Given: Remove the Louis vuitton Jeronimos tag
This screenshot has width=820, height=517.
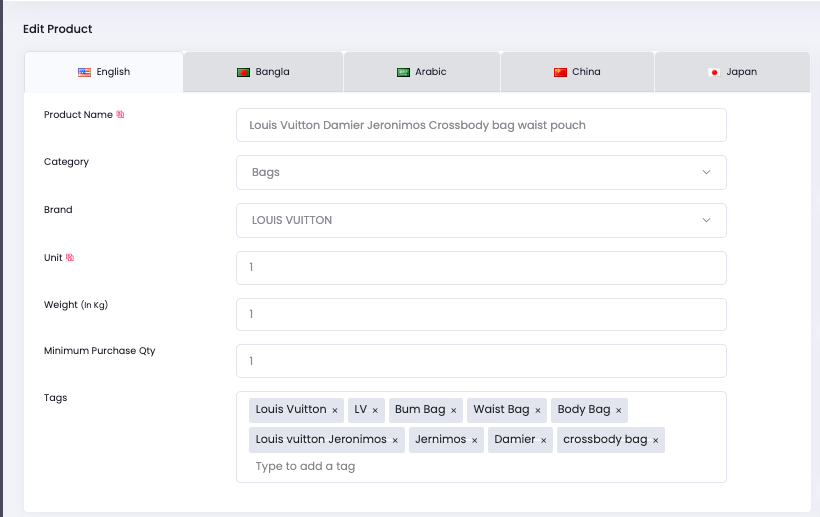Looking at the screenshot, I should [395, 440].
